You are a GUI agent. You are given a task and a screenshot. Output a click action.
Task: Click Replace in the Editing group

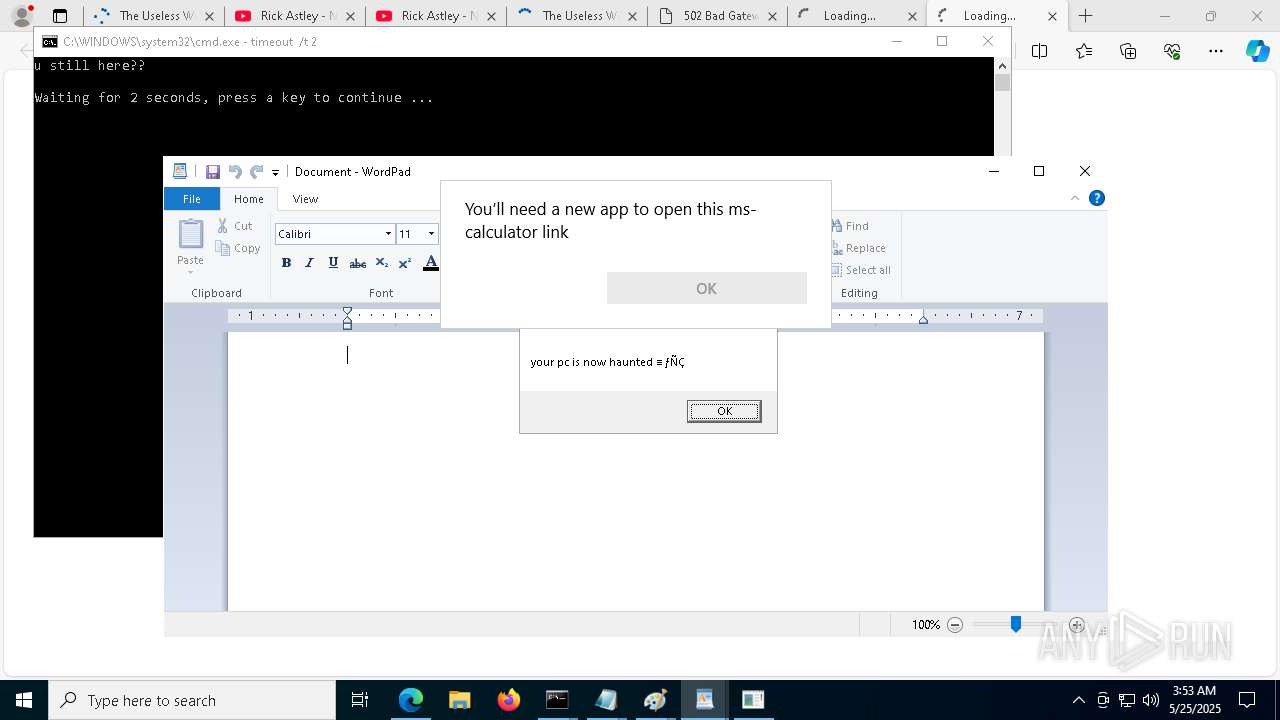tap(858, 248)
